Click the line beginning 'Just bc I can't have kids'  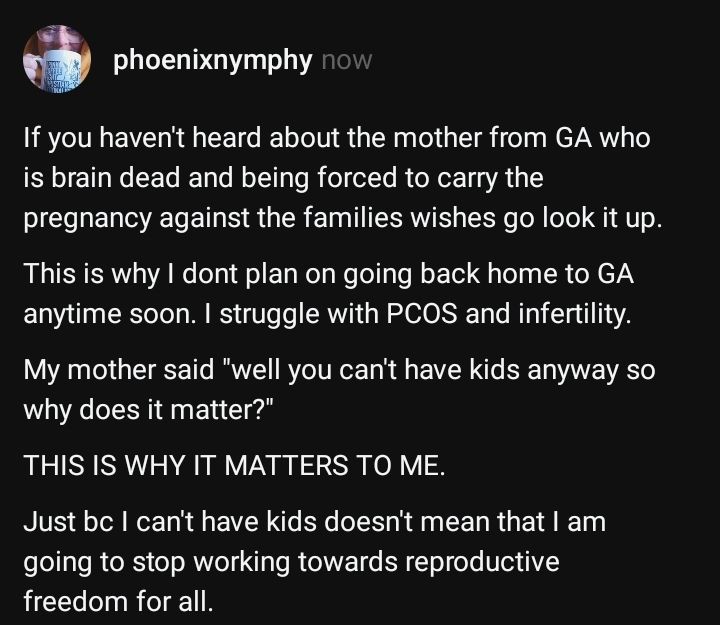[x=315, y=522]
